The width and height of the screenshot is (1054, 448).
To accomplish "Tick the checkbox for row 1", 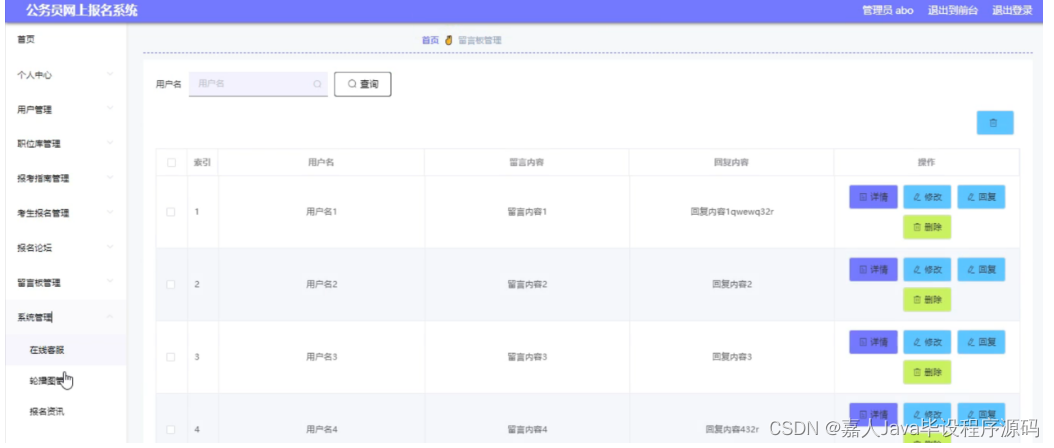I will tap(171, 212).
